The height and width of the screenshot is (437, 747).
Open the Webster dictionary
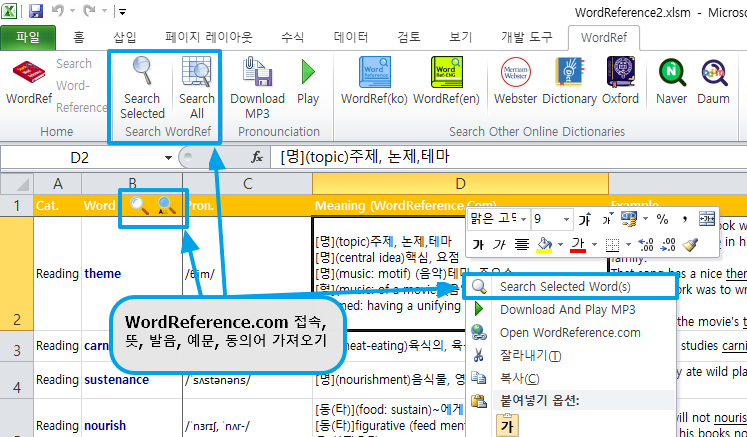(x=515, y=81)
